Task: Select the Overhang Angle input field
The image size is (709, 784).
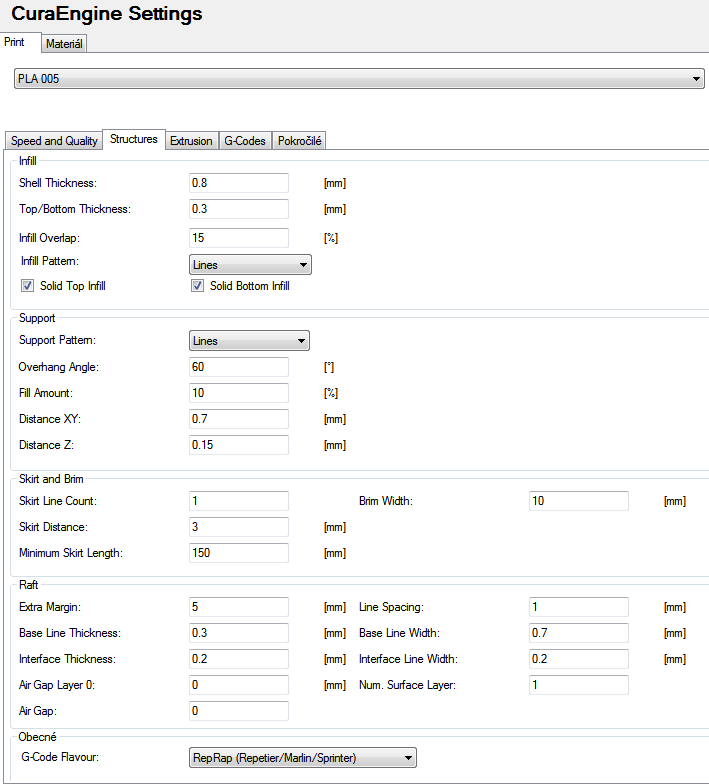Action: [238, 367]
